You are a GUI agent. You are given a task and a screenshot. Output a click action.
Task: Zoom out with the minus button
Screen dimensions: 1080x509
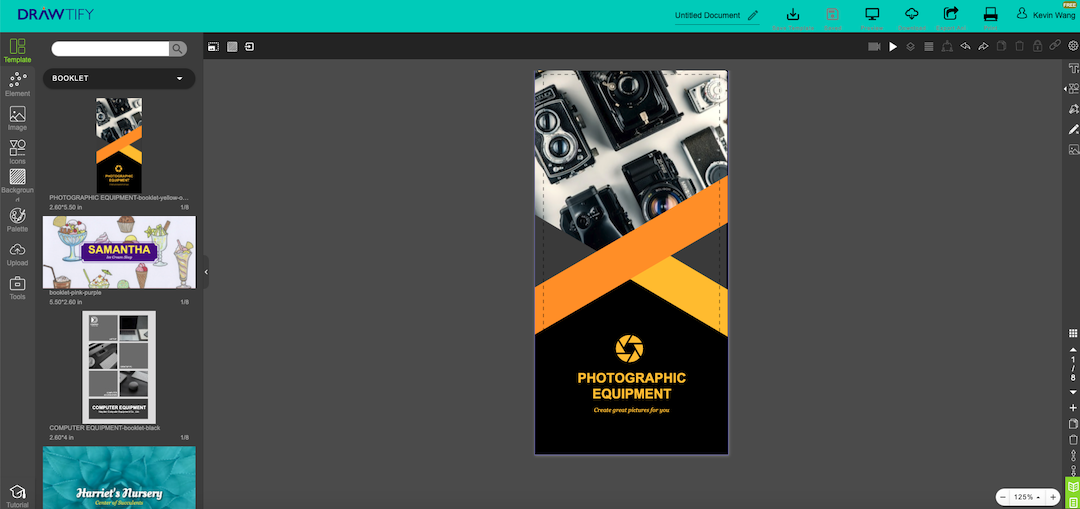1003,497
